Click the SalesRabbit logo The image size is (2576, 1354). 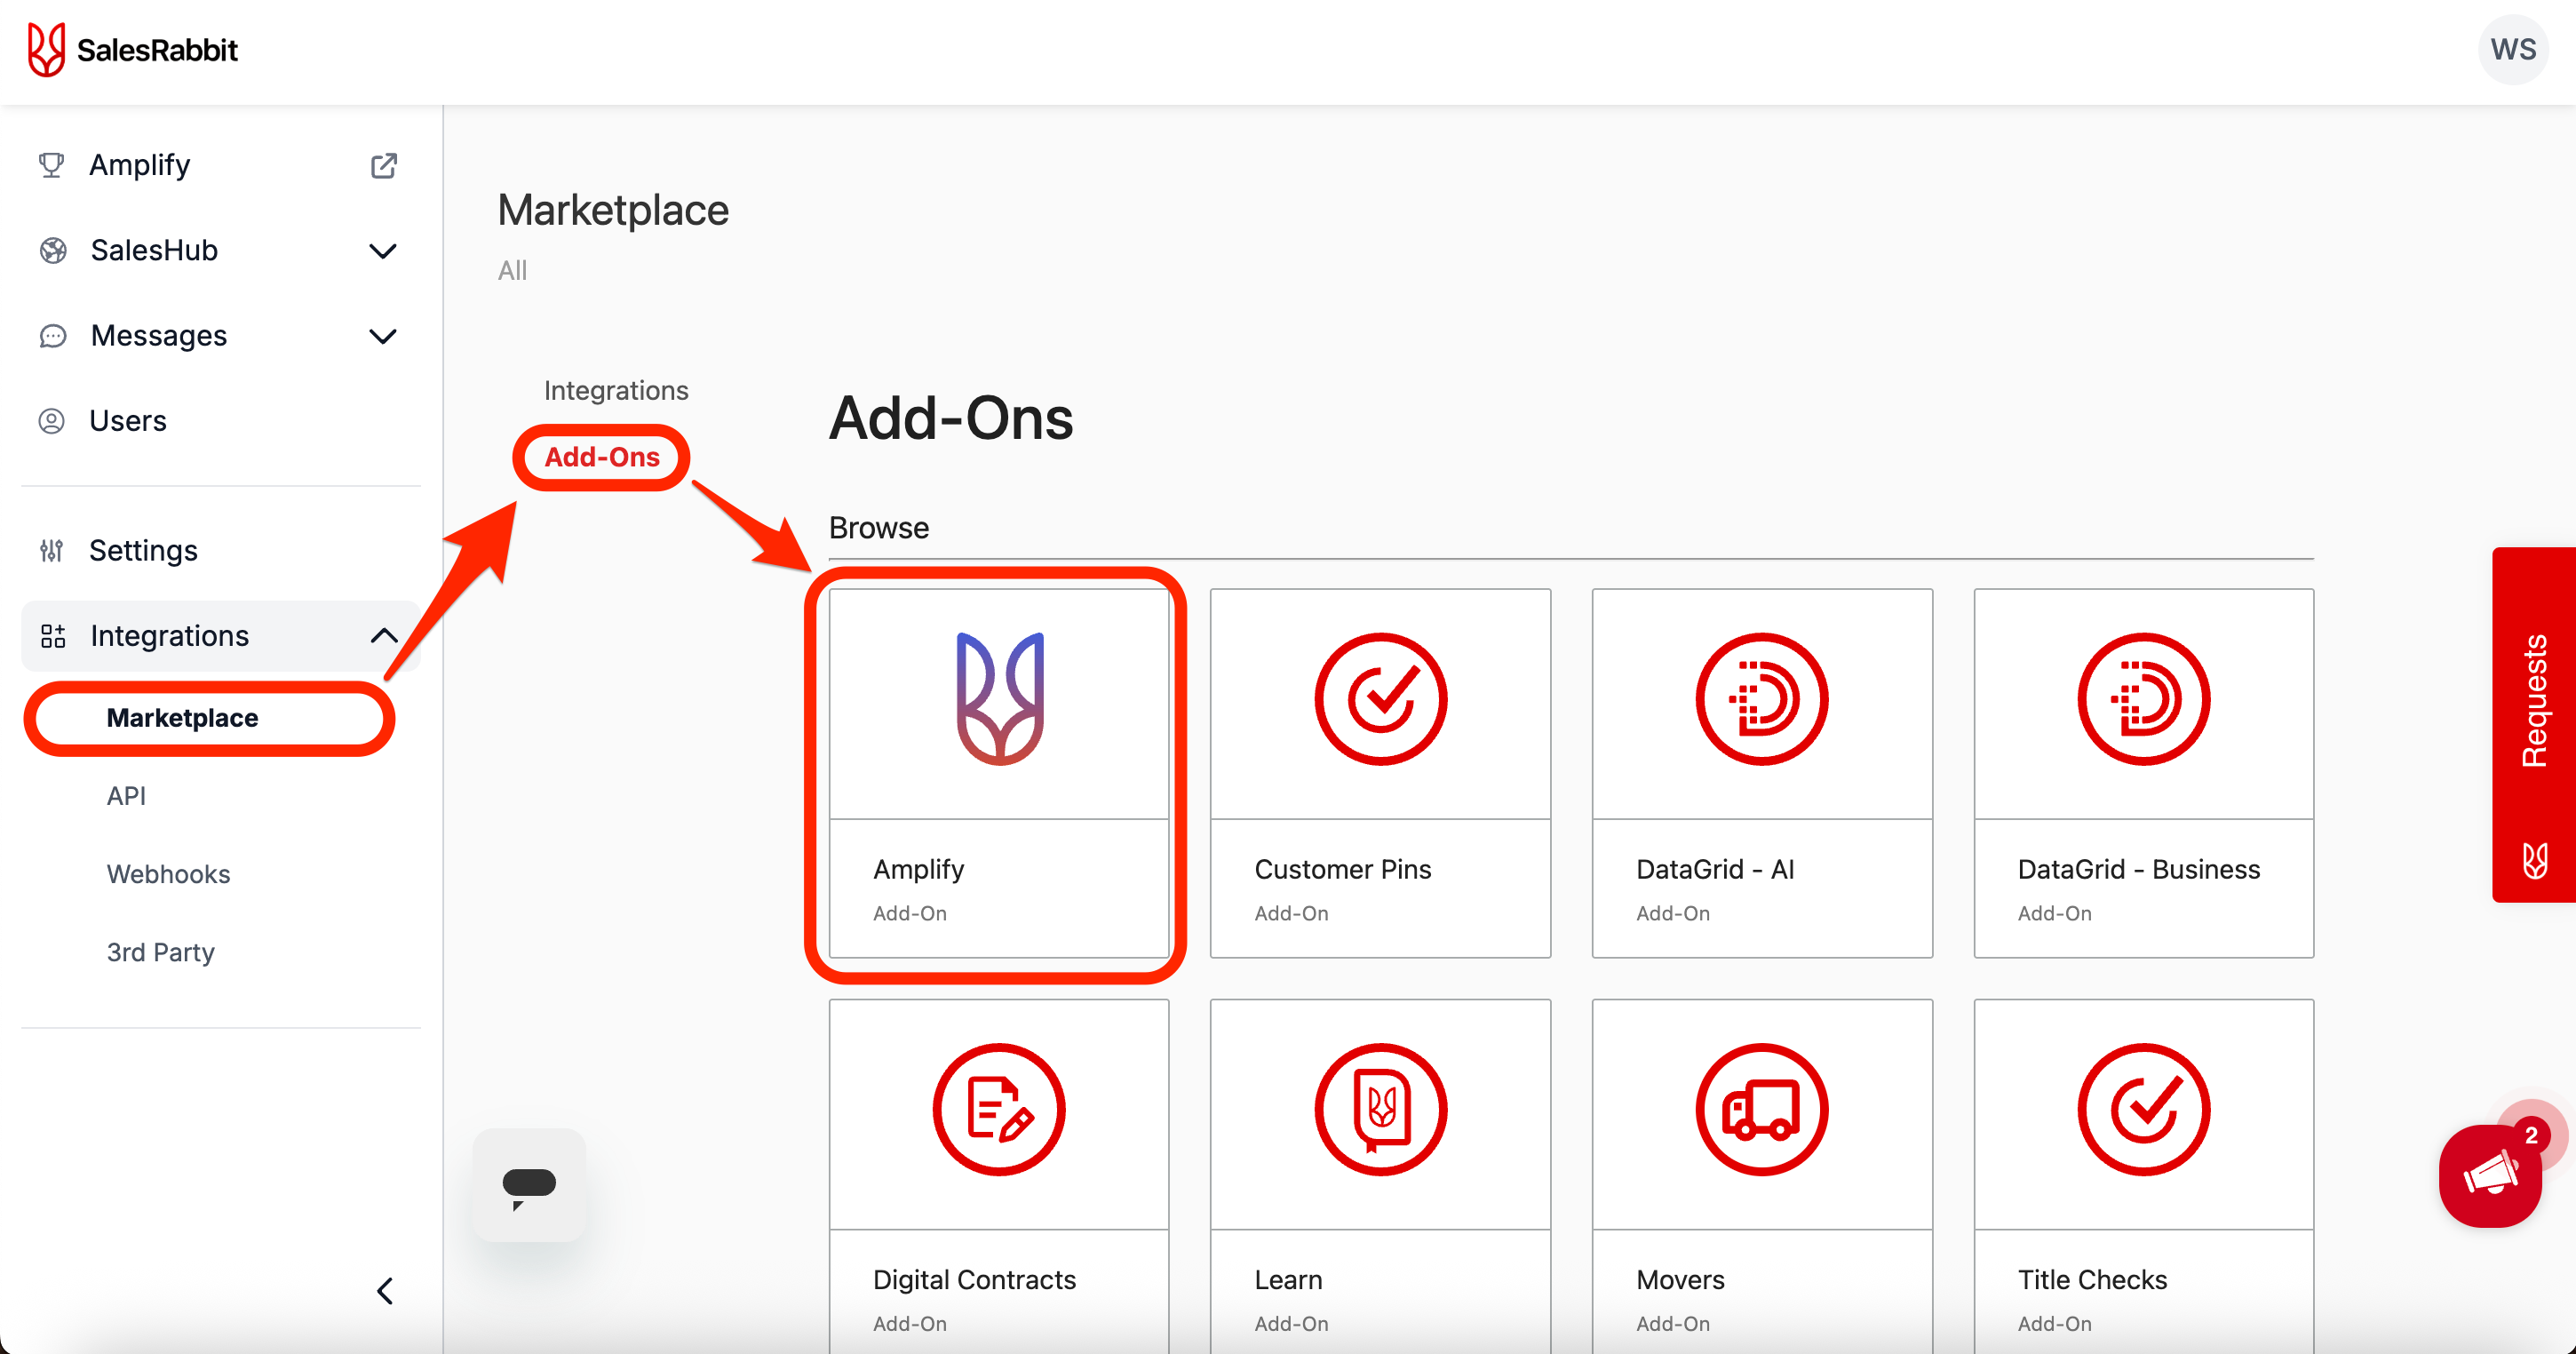133,50
